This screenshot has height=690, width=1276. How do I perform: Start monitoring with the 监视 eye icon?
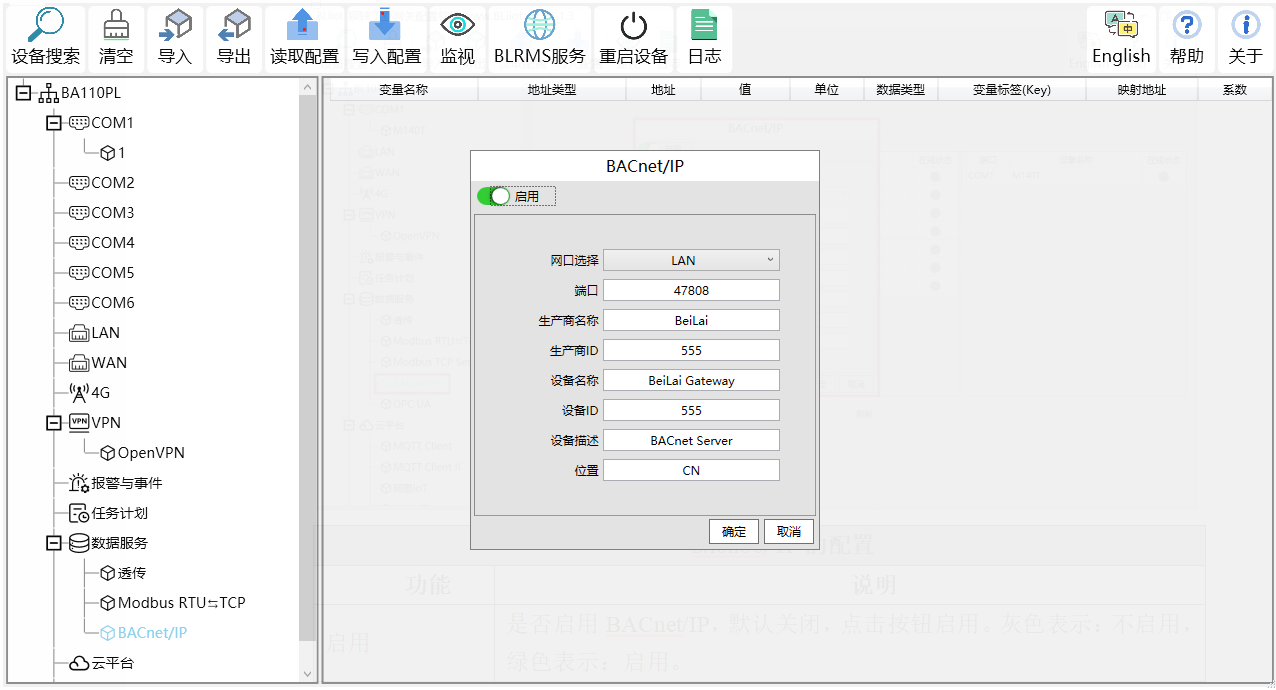[x=458, y=37]
